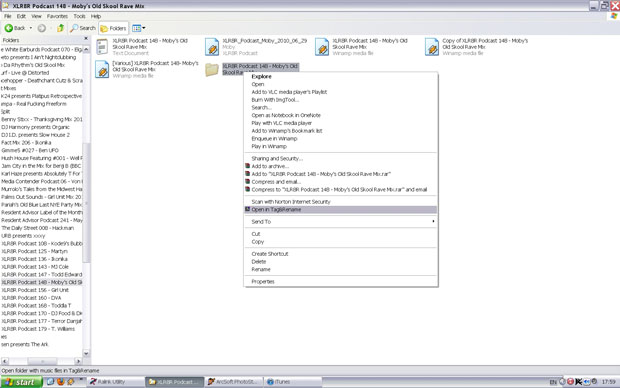The width and height of the screenshot is (620, 388).
Task: Select the text document file icon
Action: [x=102, y=47]
